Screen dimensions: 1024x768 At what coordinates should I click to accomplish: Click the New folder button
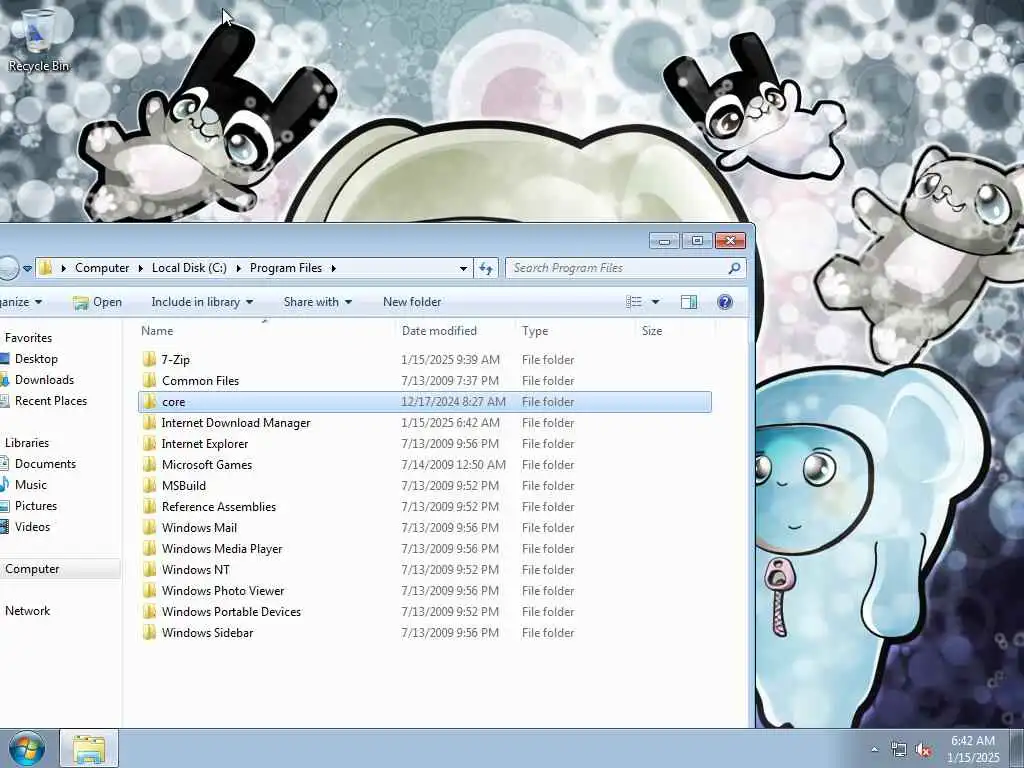tap(412, 302)
